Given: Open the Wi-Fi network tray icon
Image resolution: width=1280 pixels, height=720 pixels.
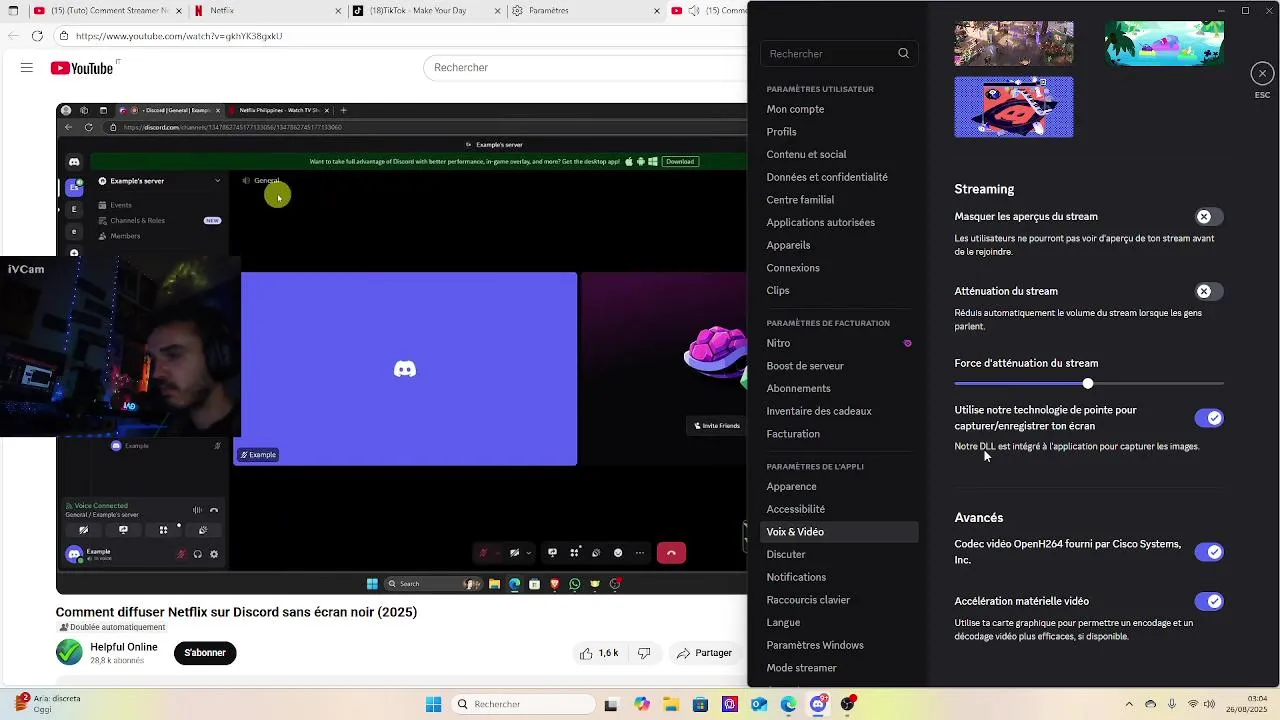Looking at the screenshot, I should point(1193,704).
